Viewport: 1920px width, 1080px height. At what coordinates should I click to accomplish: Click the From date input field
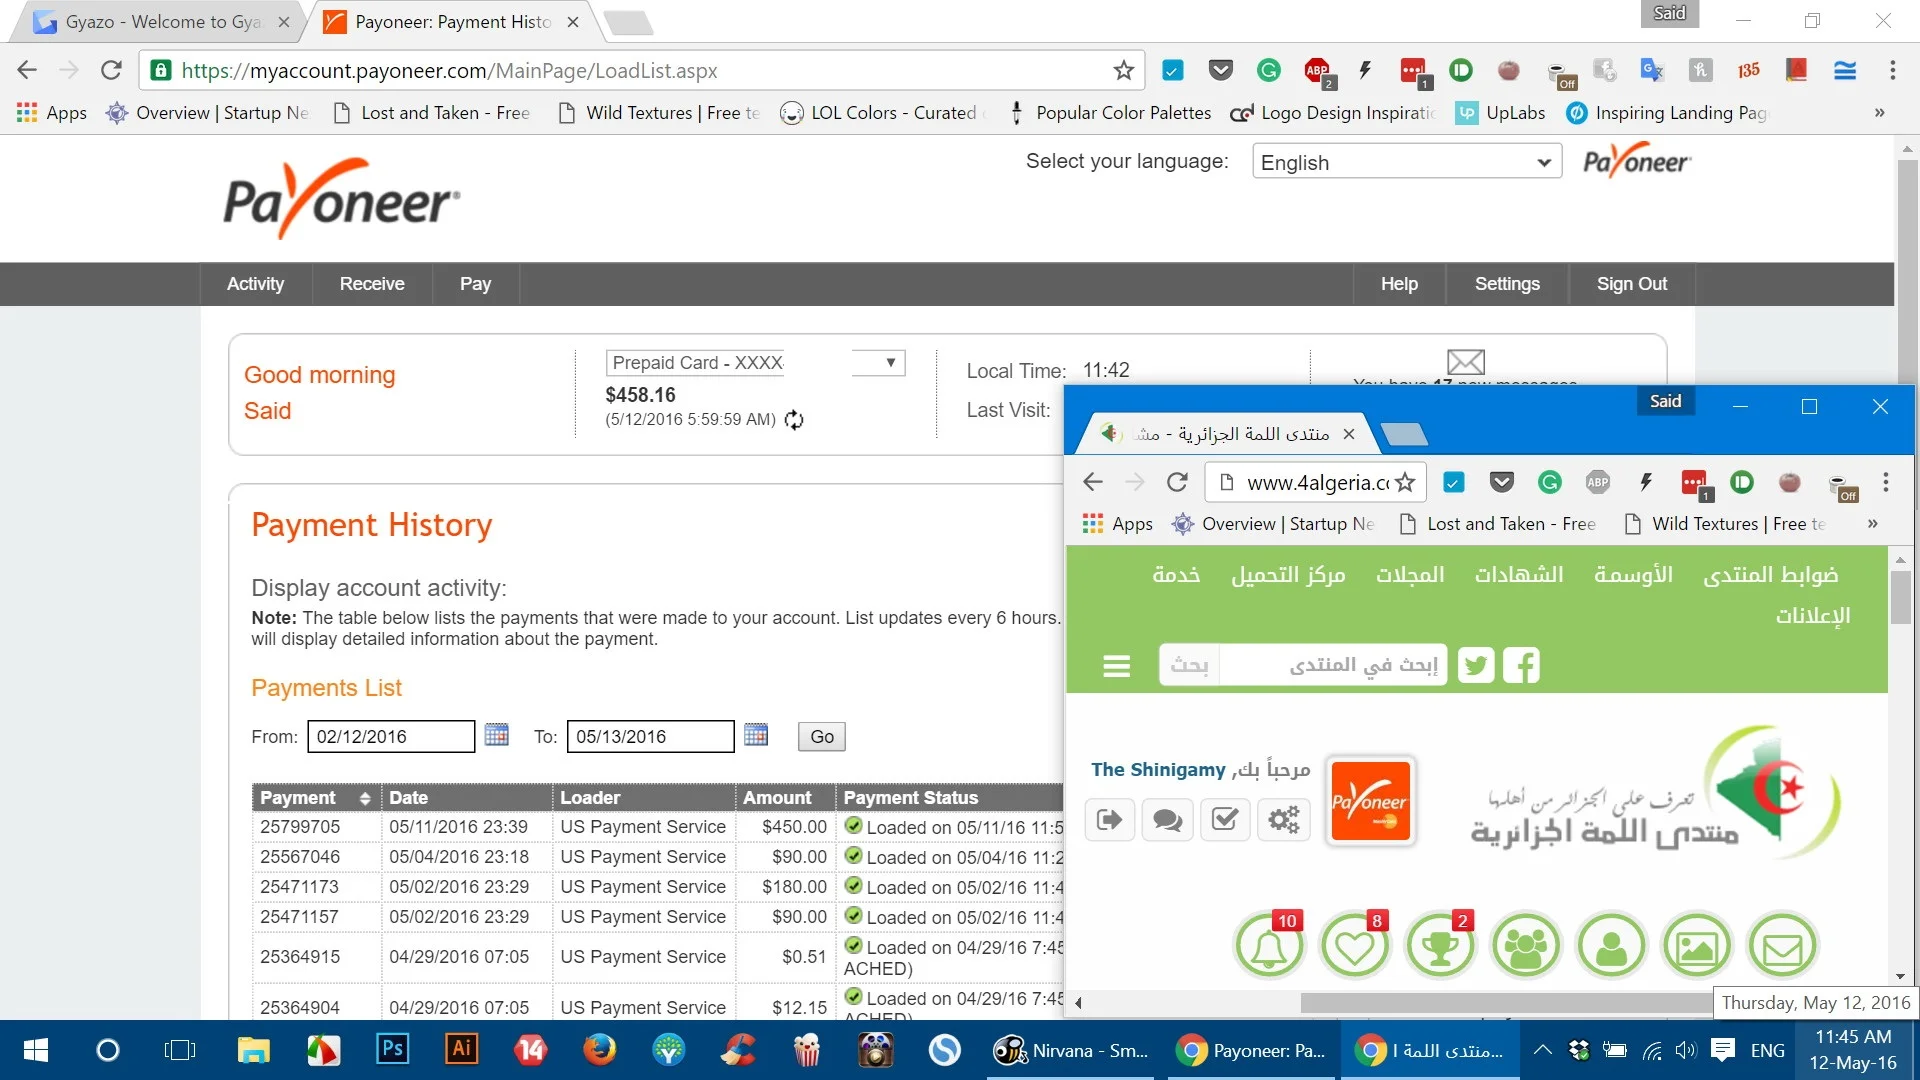tap(390, 737)
